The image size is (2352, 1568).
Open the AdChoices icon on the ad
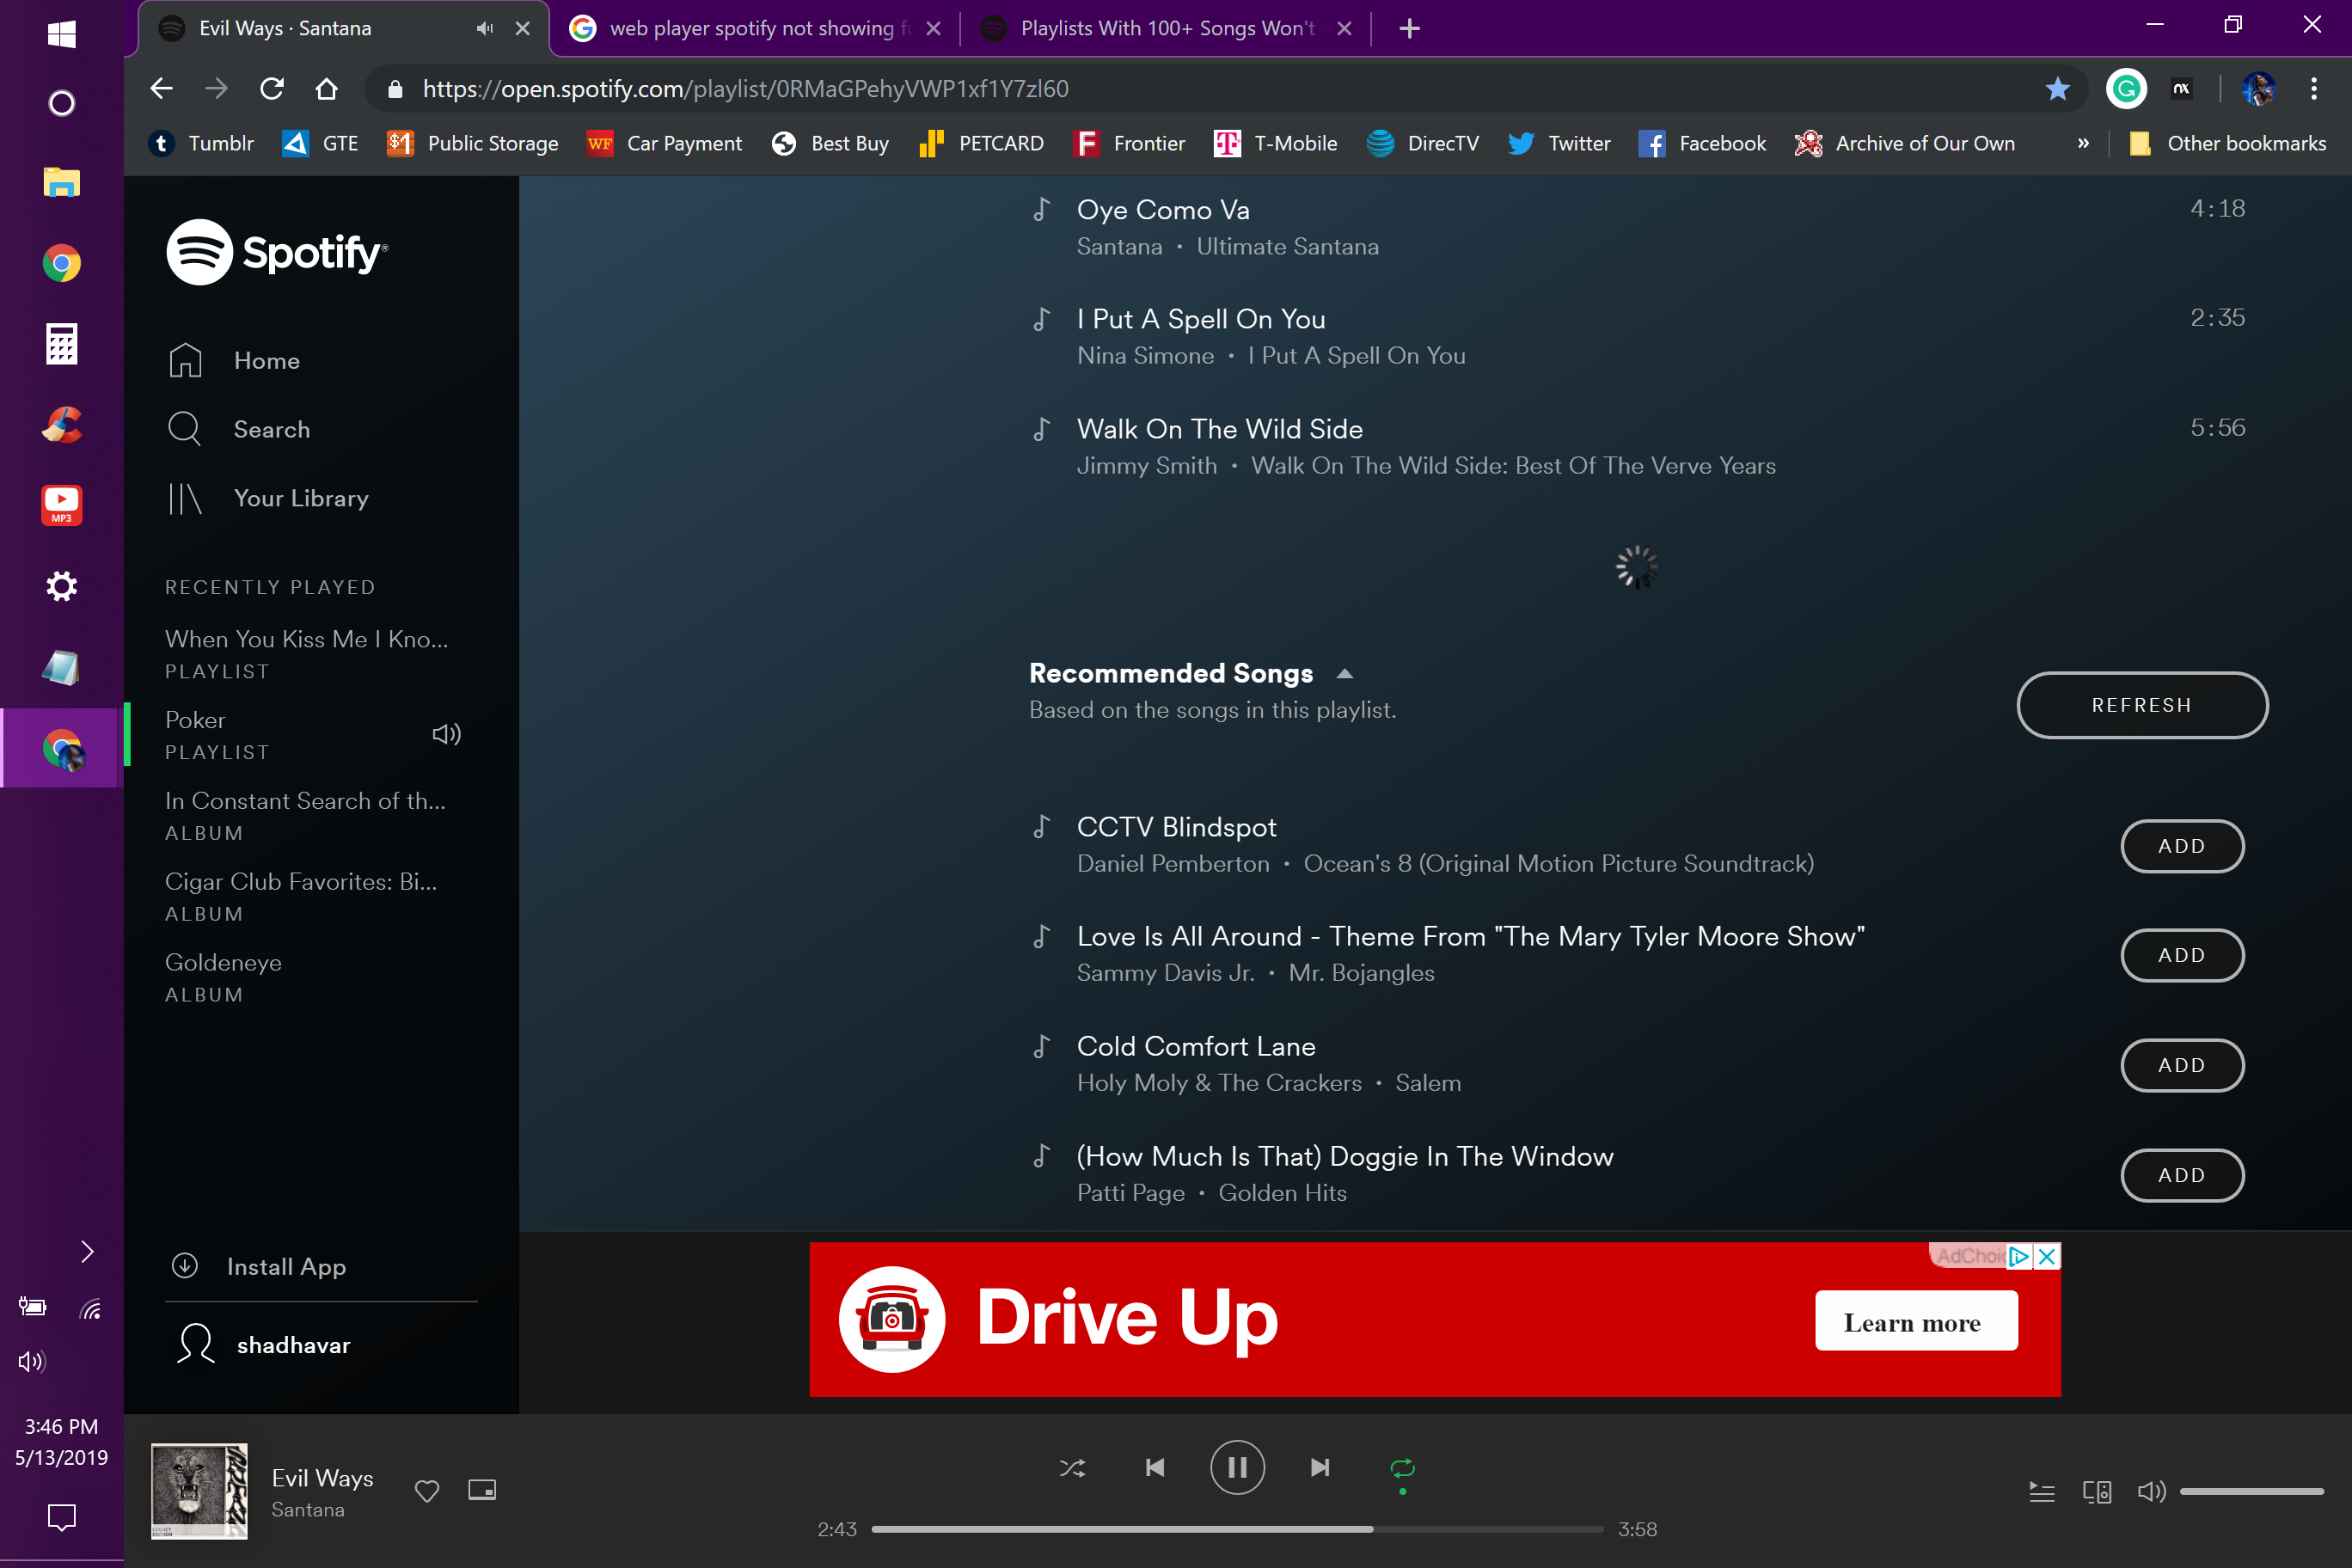click(2019, 1256)
